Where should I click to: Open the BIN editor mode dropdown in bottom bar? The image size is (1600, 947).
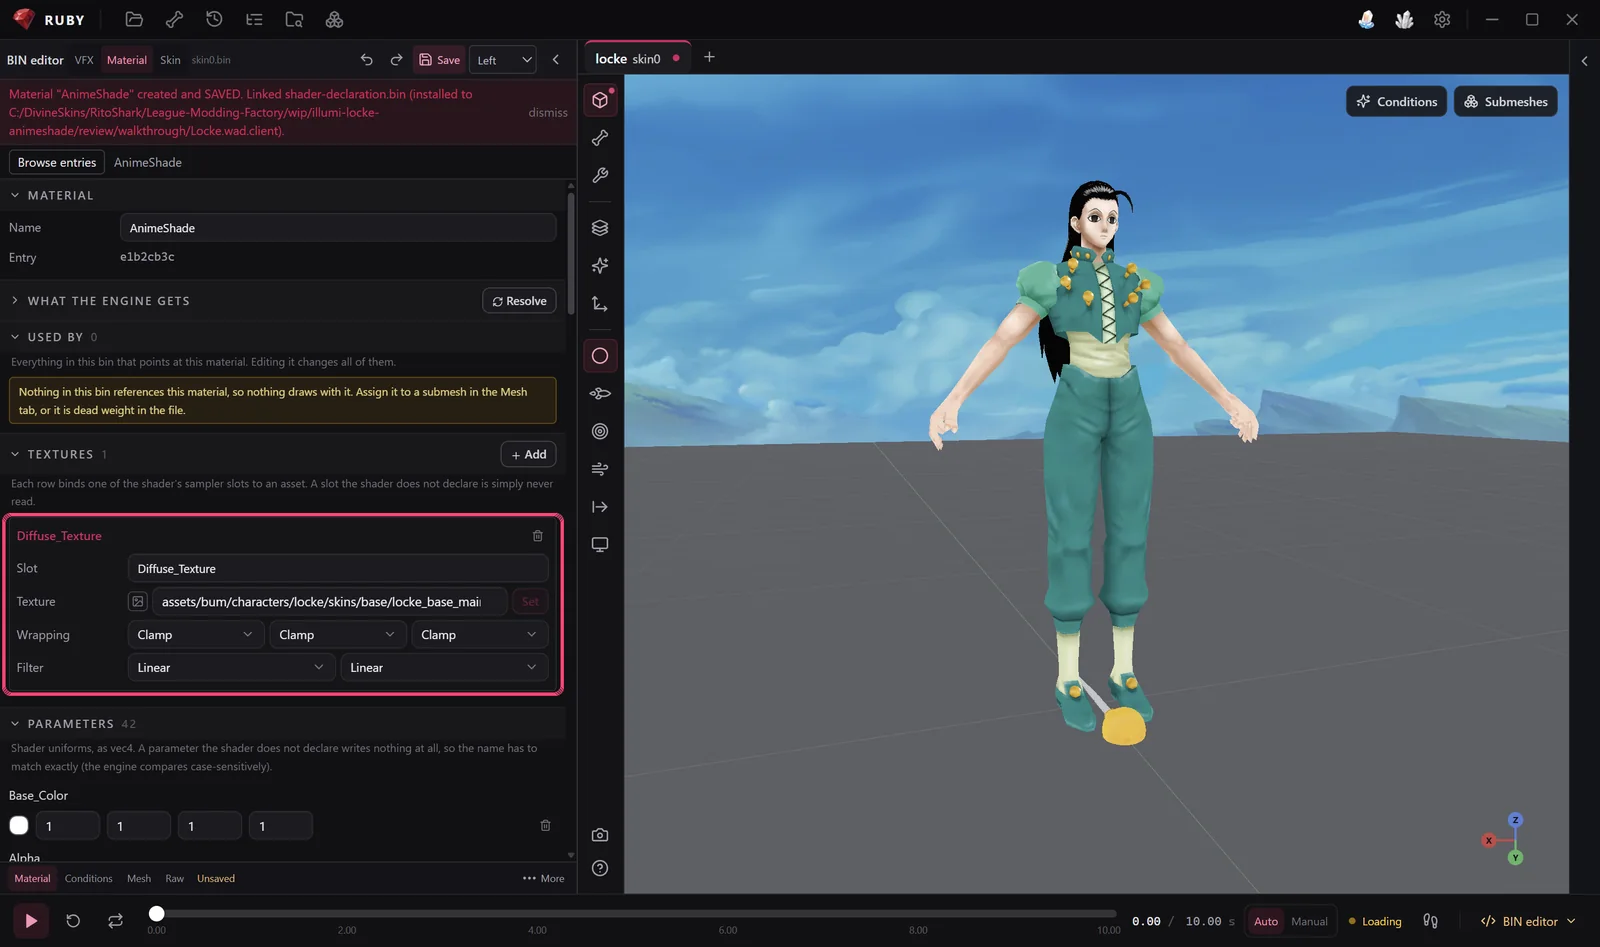click(1528, 921)
